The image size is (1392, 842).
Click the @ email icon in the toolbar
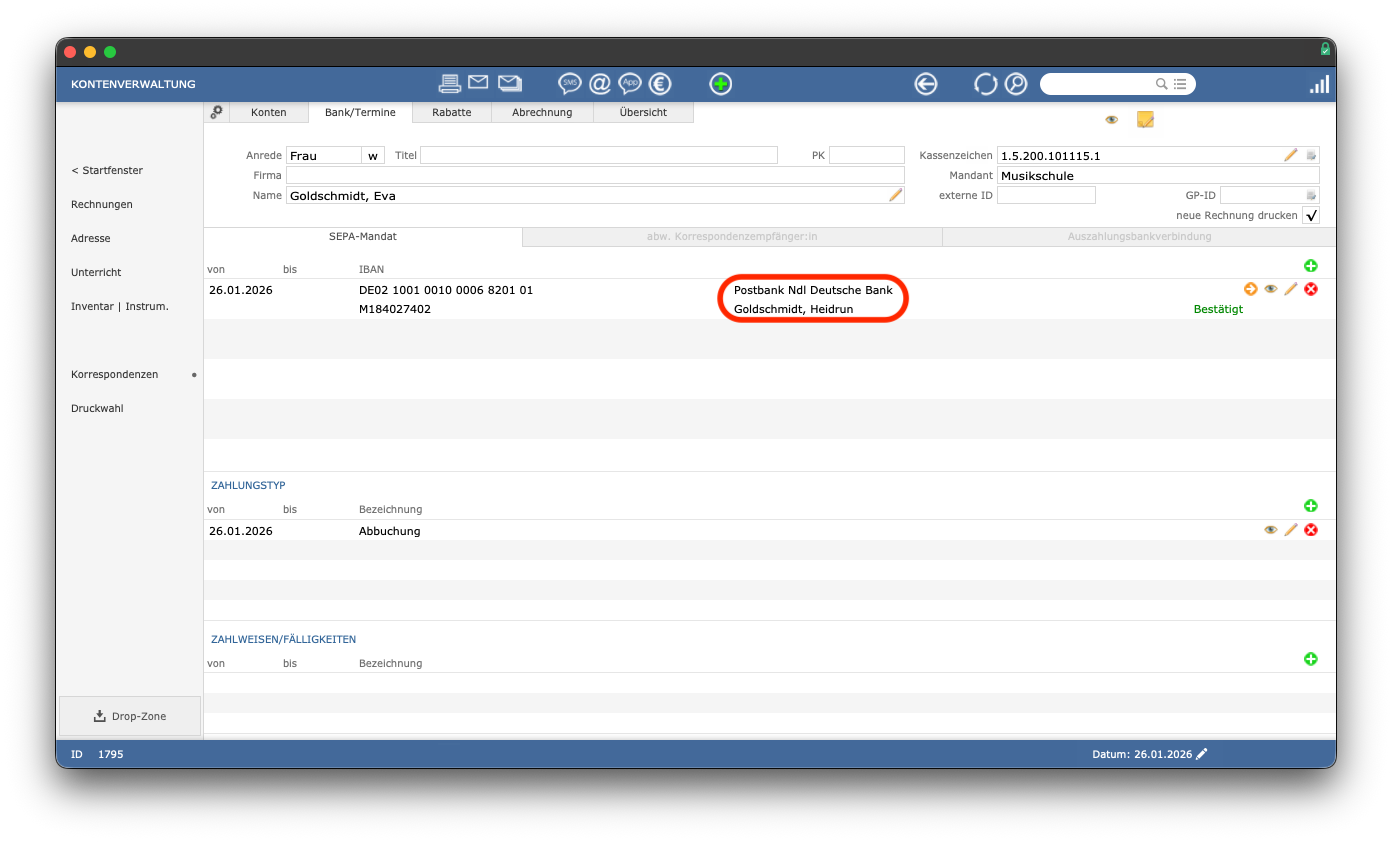600,84
